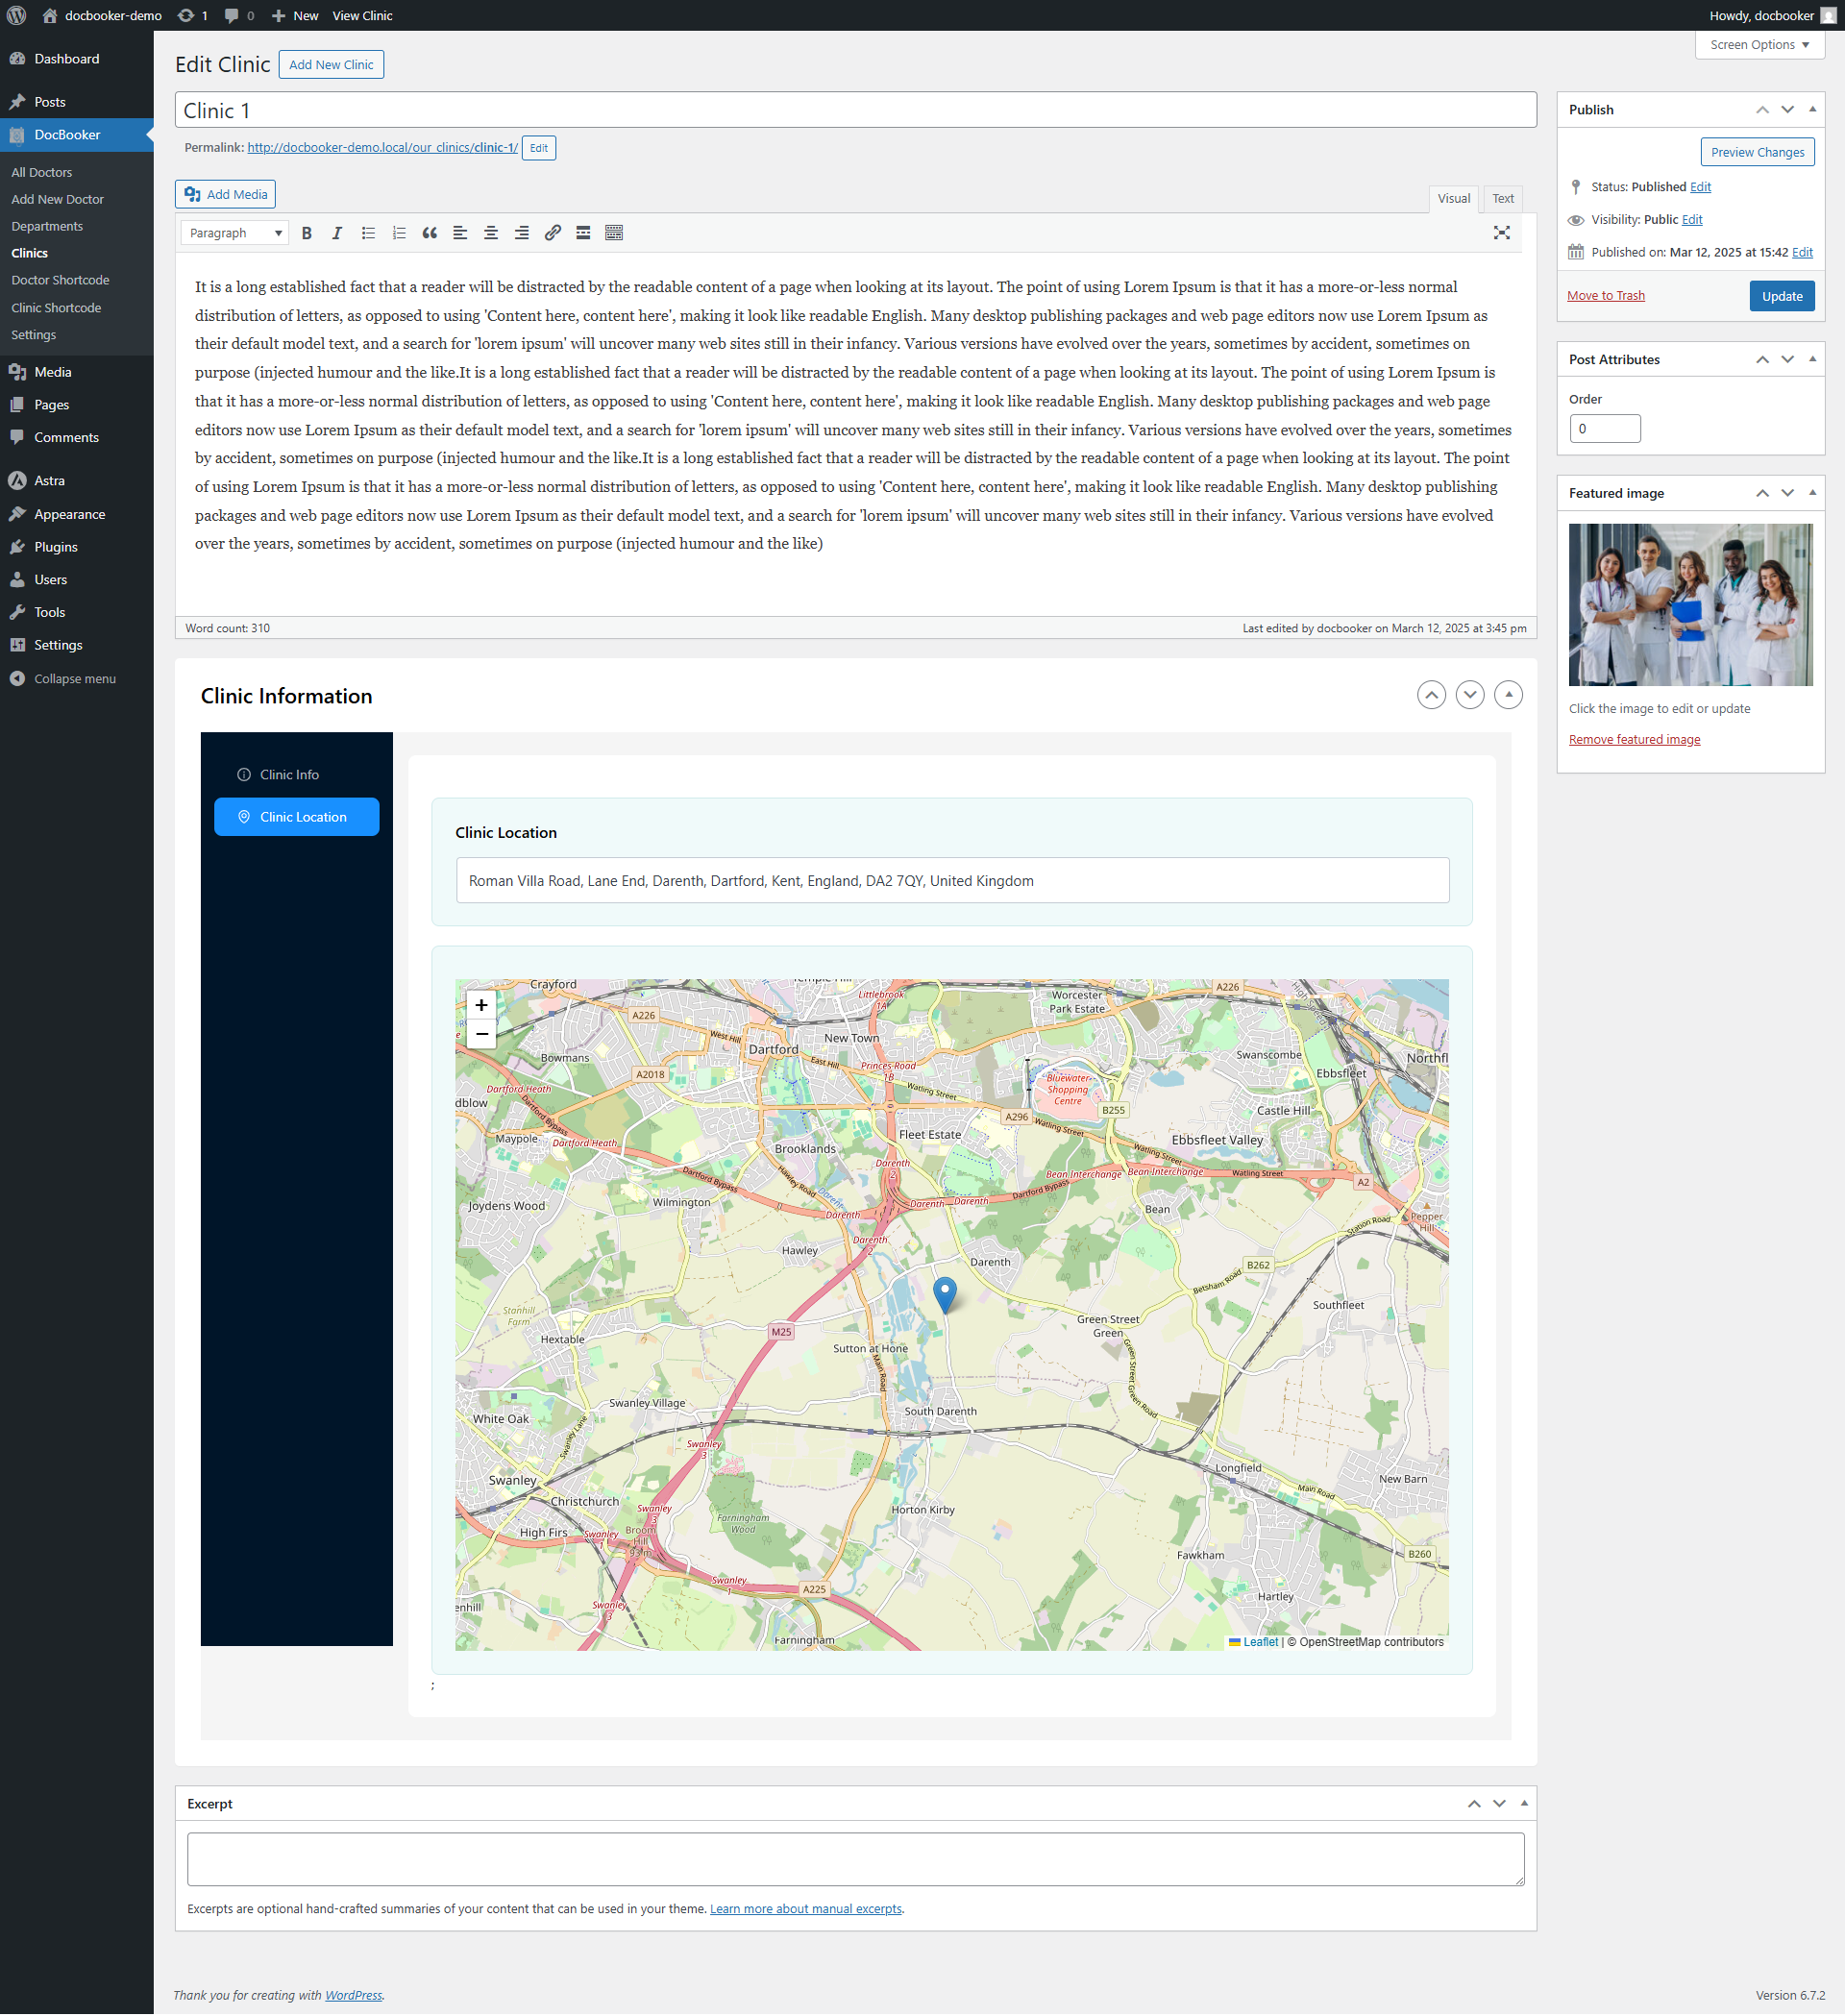Click the Preview Changes button
The image size is (1845, 2016).
coord(1757,152)
